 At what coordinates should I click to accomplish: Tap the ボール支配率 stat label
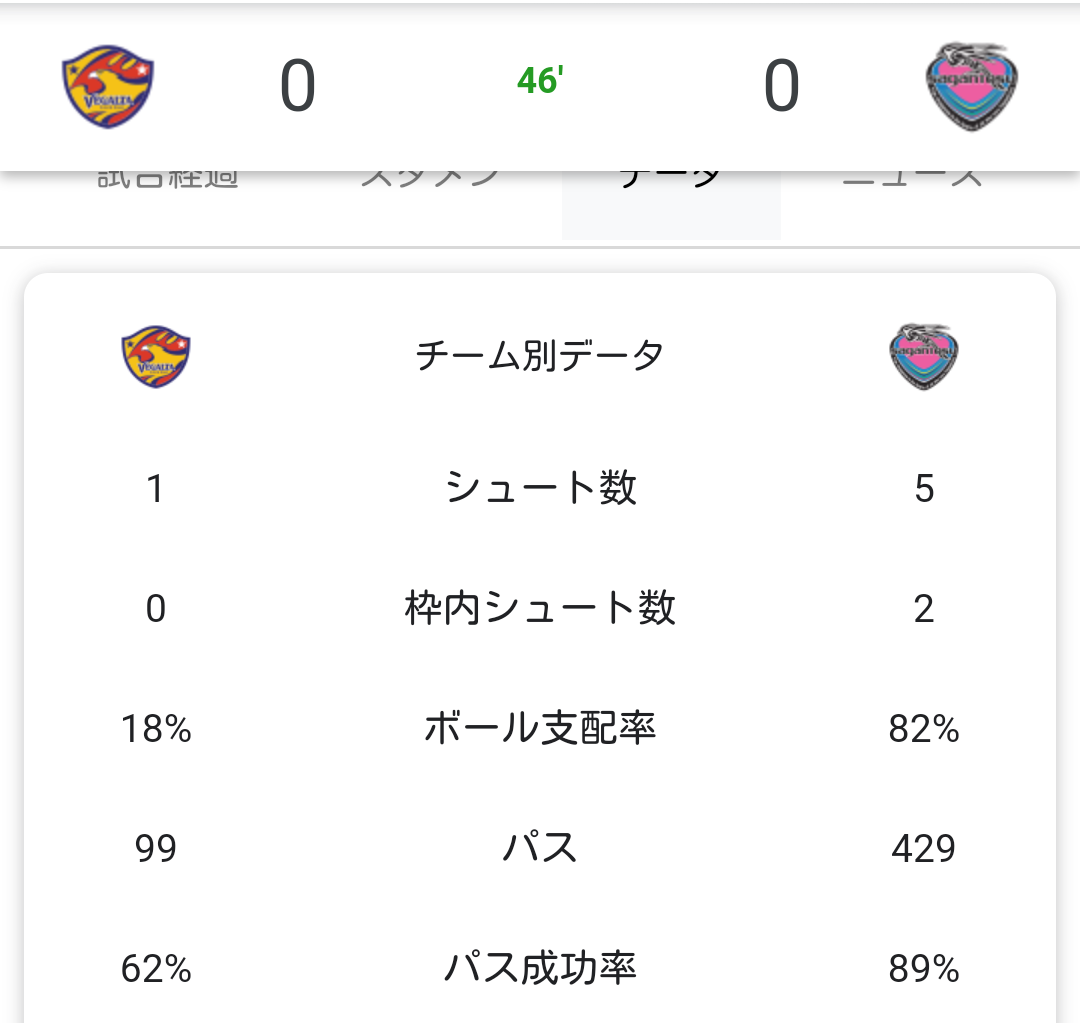point(540,728)
